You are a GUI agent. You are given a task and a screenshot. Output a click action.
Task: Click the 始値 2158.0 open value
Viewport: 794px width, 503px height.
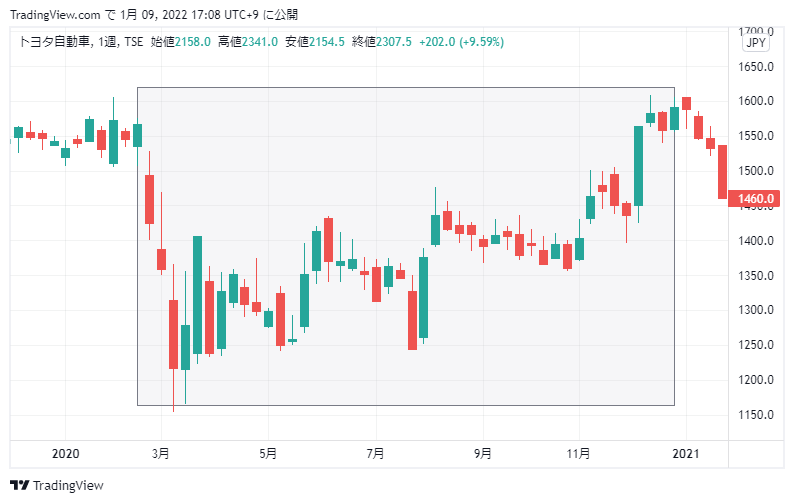180,42
